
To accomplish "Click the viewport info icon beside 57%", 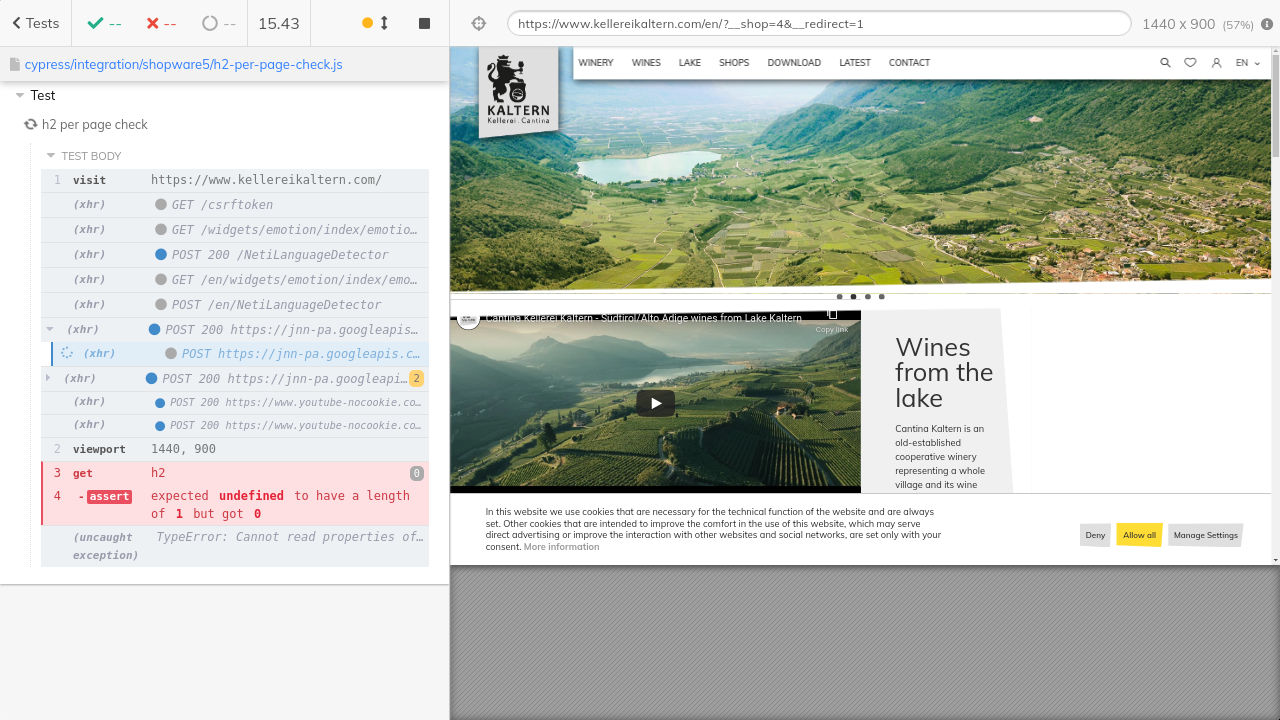I will [x=1267, y=24].
